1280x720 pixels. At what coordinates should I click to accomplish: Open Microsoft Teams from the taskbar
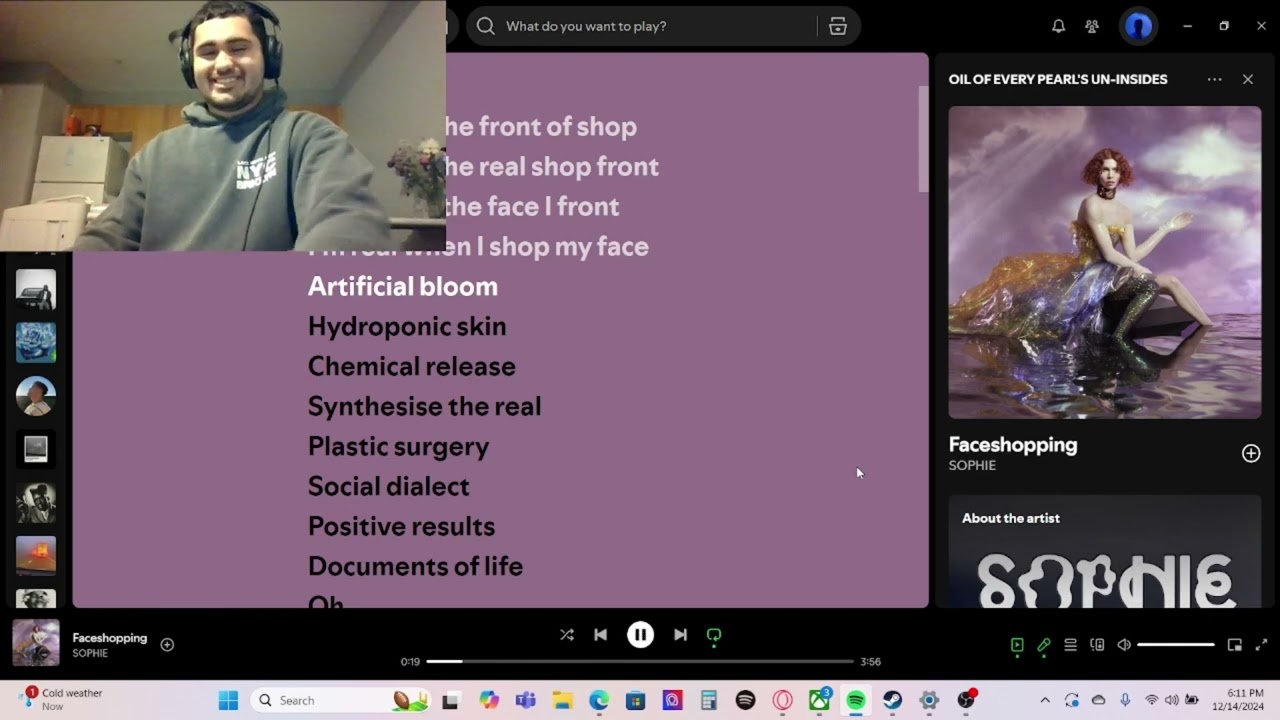(525, 700)
